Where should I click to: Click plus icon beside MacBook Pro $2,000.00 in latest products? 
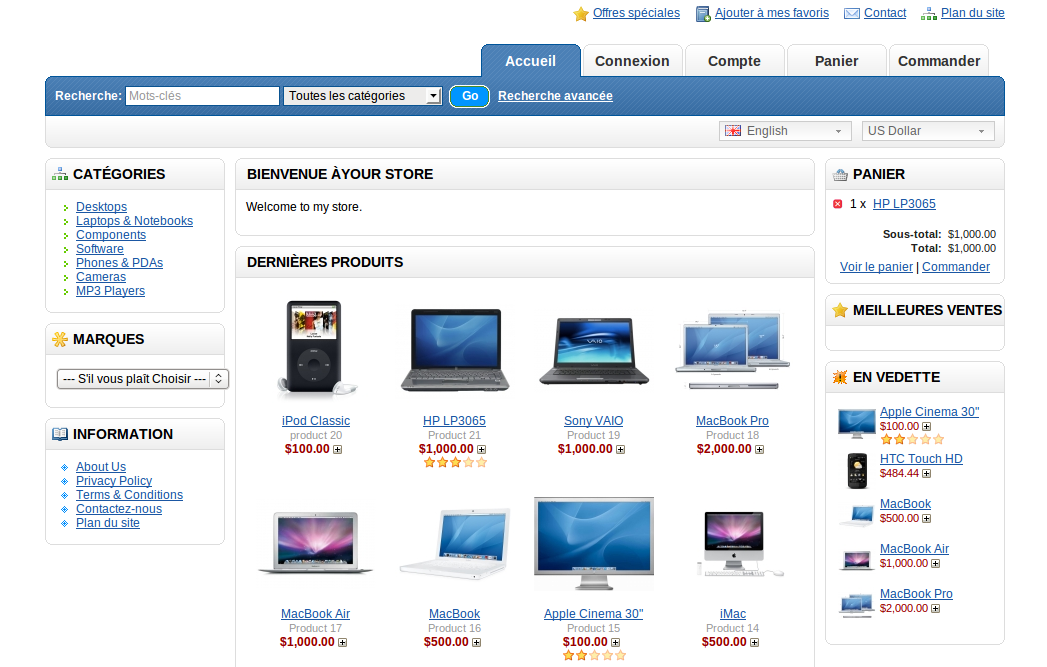759,449
